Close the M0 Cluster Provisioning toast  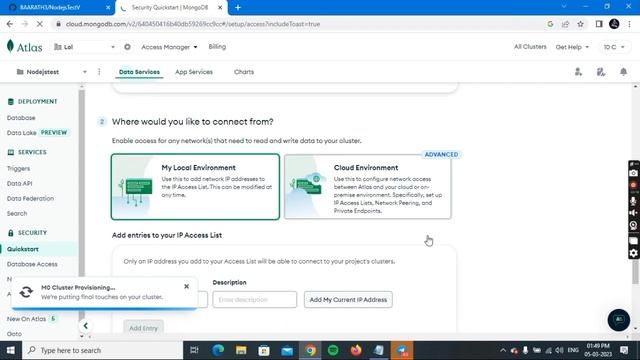pos(187,287)
